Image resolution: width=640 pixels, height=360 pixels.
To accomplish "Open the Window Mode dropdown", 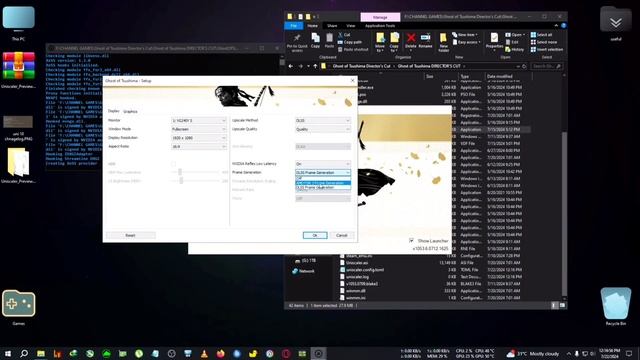I will click(199, 129).
